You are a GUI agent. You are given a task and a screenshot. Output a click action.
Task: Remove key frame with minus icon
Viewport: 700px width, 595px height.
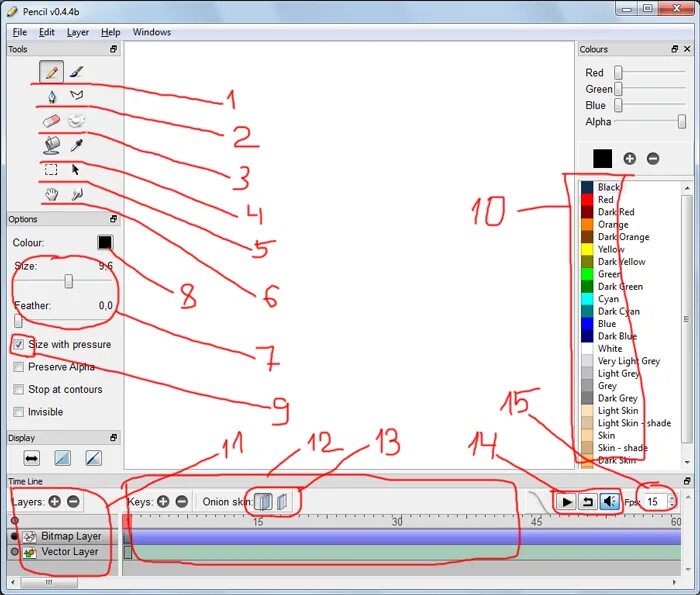tap(182, 502)
